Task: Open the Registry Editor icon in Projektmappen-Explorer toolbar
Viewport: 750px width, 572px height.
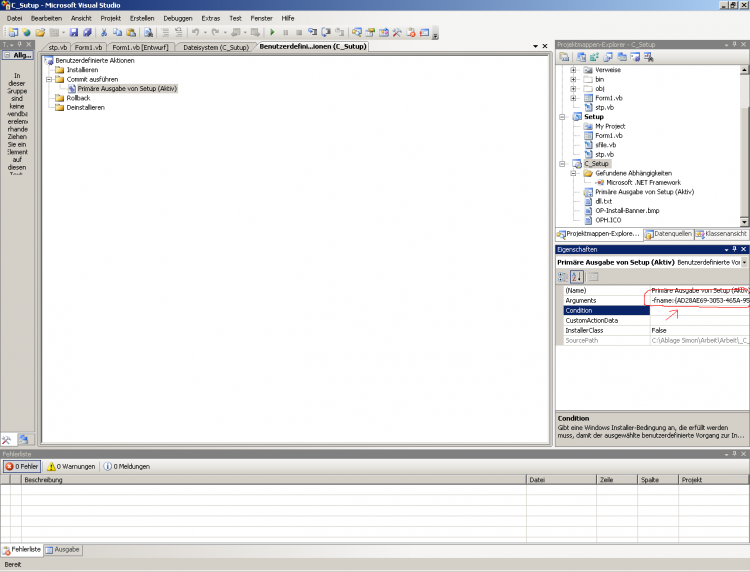Action: point(594,57)
